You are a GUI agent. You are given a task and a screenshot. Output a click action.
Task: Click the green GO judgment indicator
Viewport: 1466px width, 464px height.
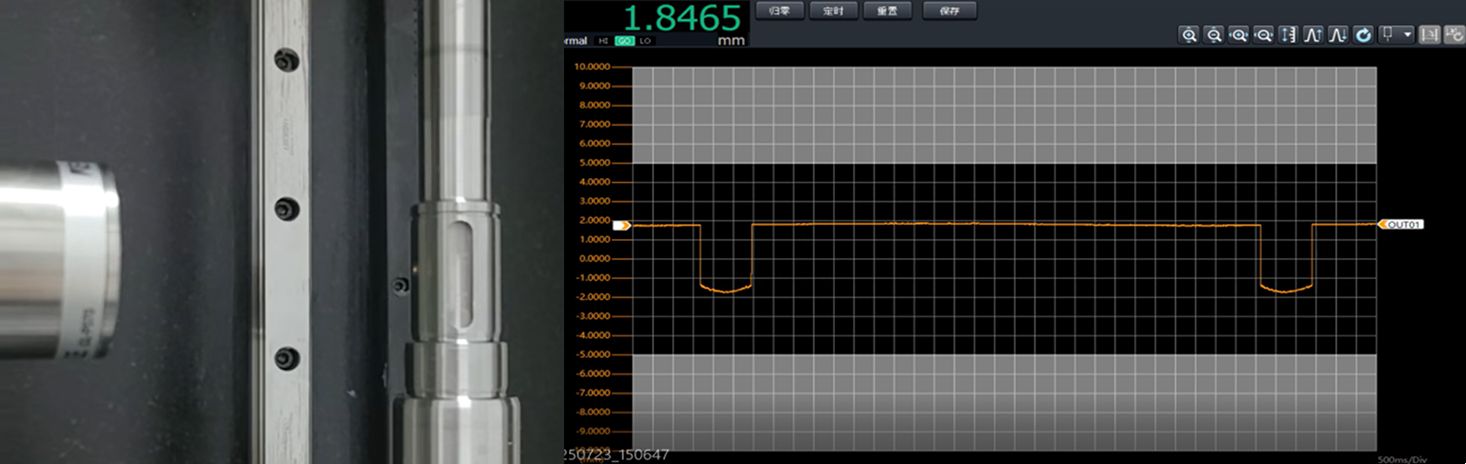(624, 41)
